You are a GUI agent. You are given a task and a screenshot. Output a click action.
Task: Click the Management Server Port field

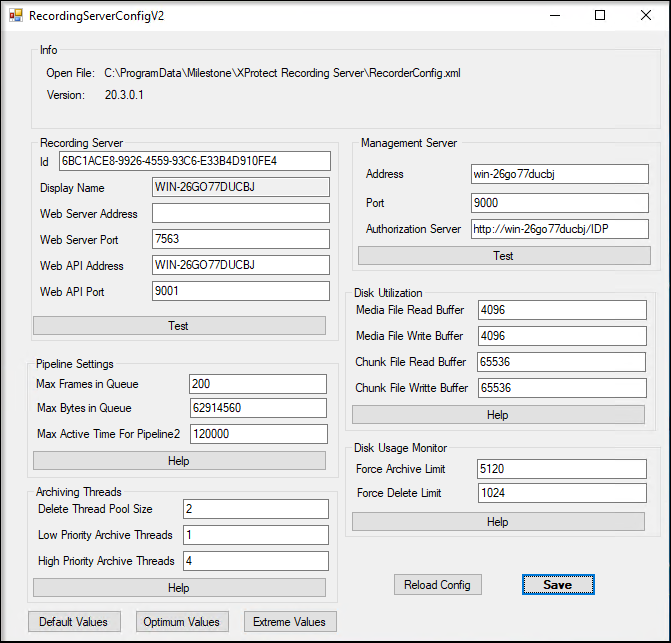[x=560, y=203]
